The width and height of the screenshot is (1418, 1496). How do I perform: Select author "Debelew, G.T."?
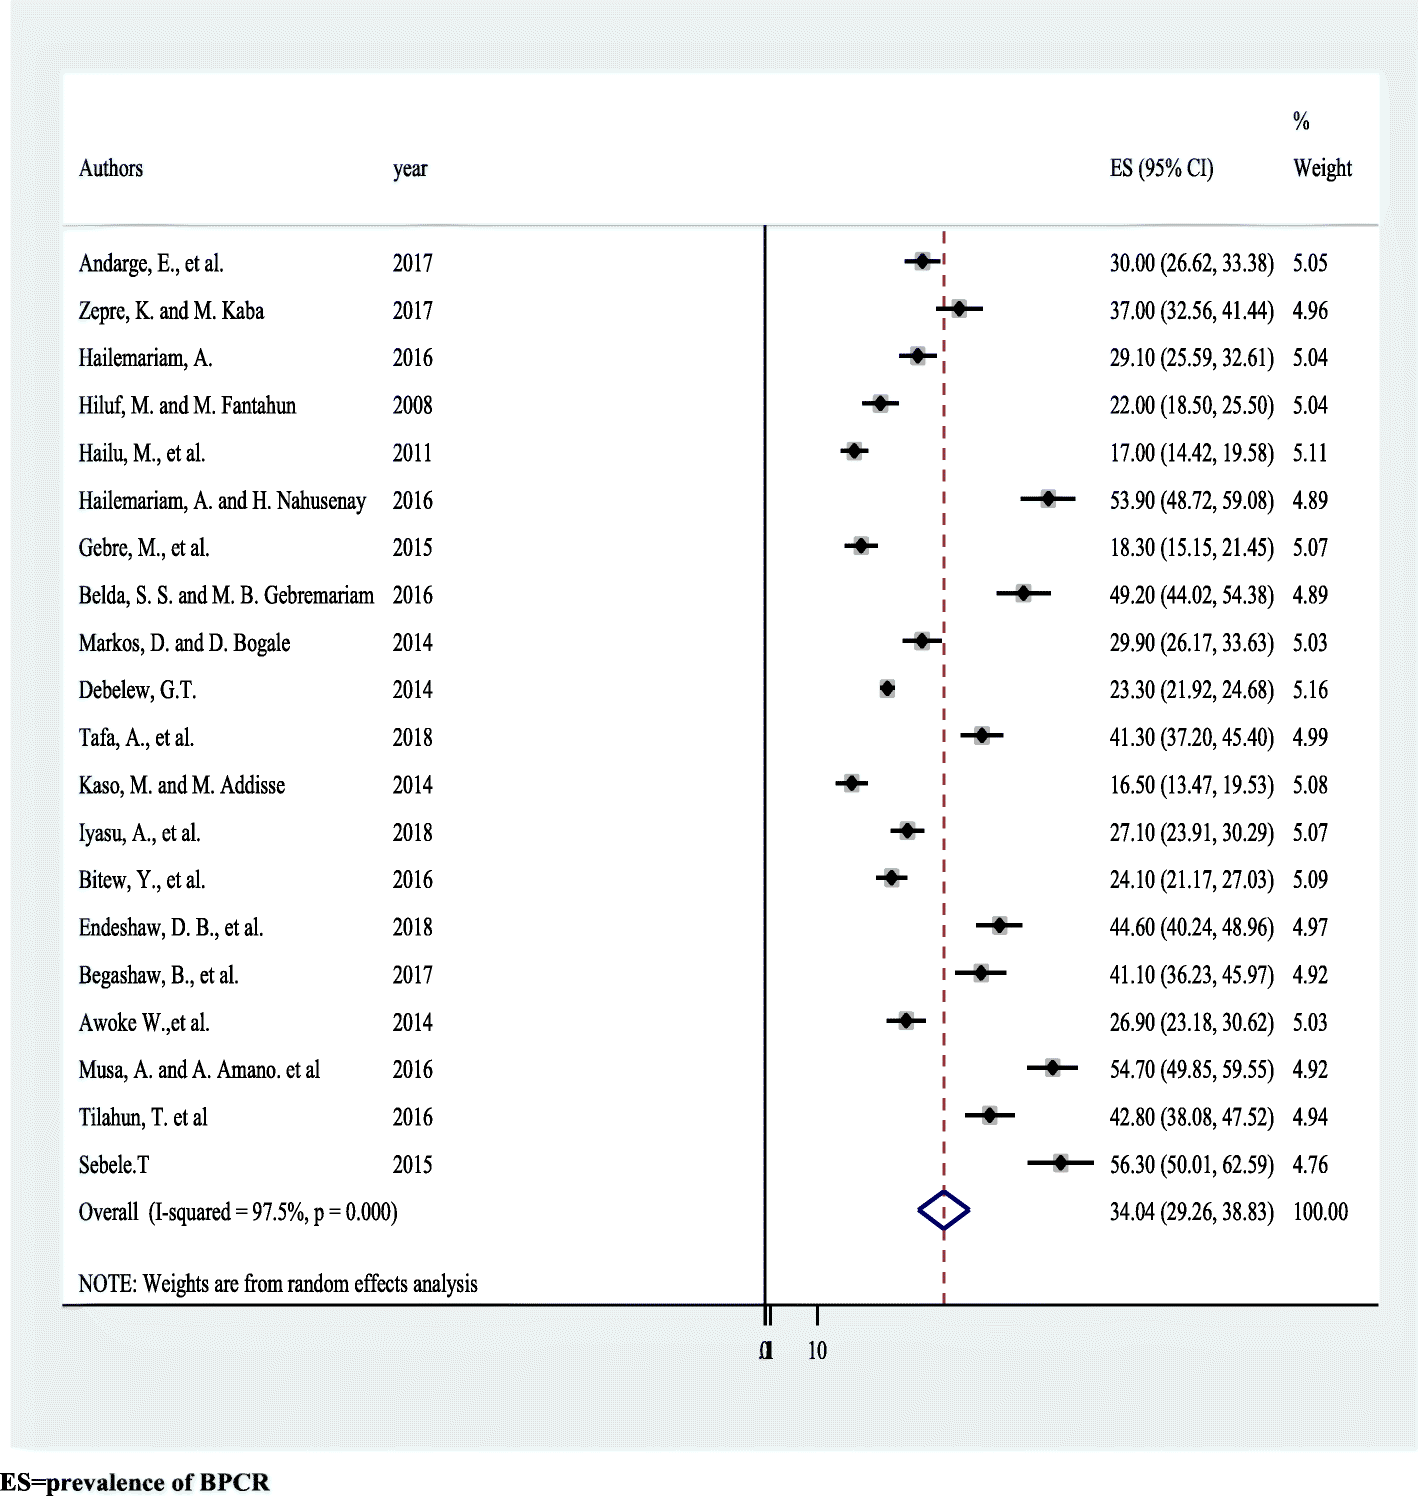[x=137, y=690]
